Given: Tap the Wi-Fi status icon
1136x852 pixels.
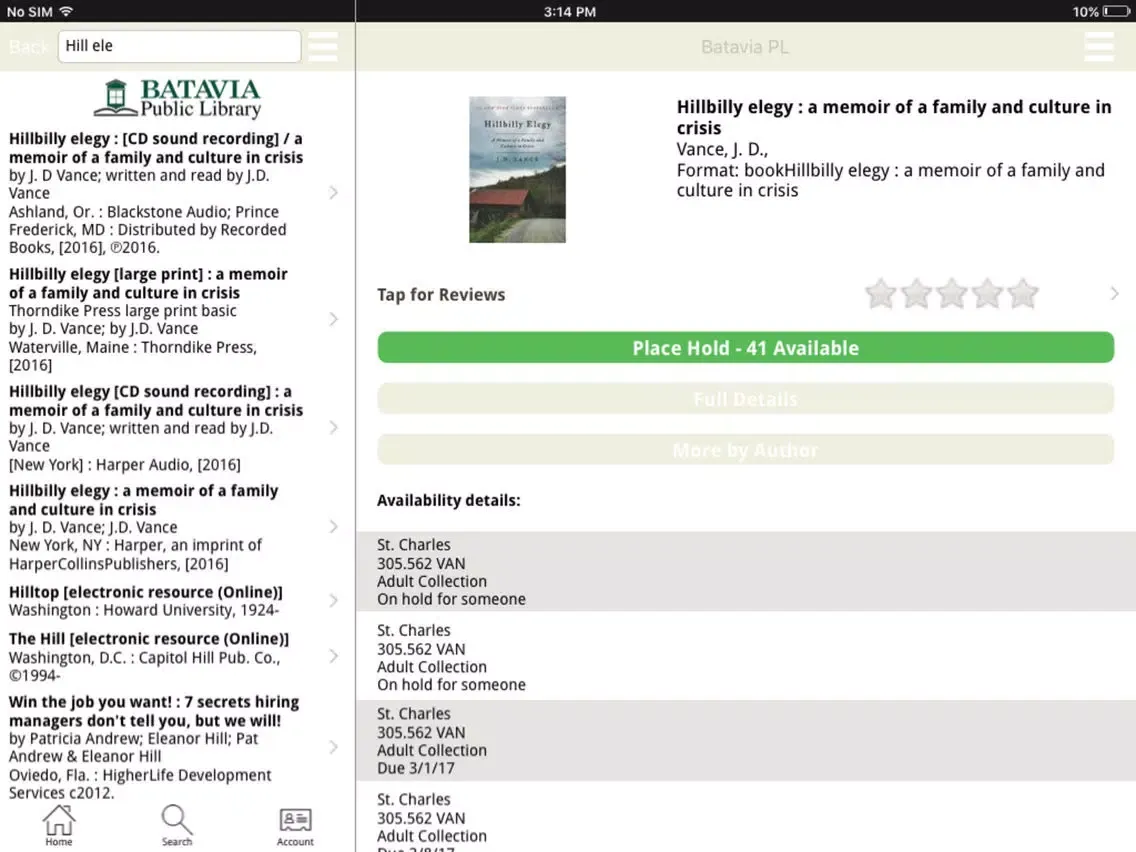Looking at the screenshot, I should (67, 11).
